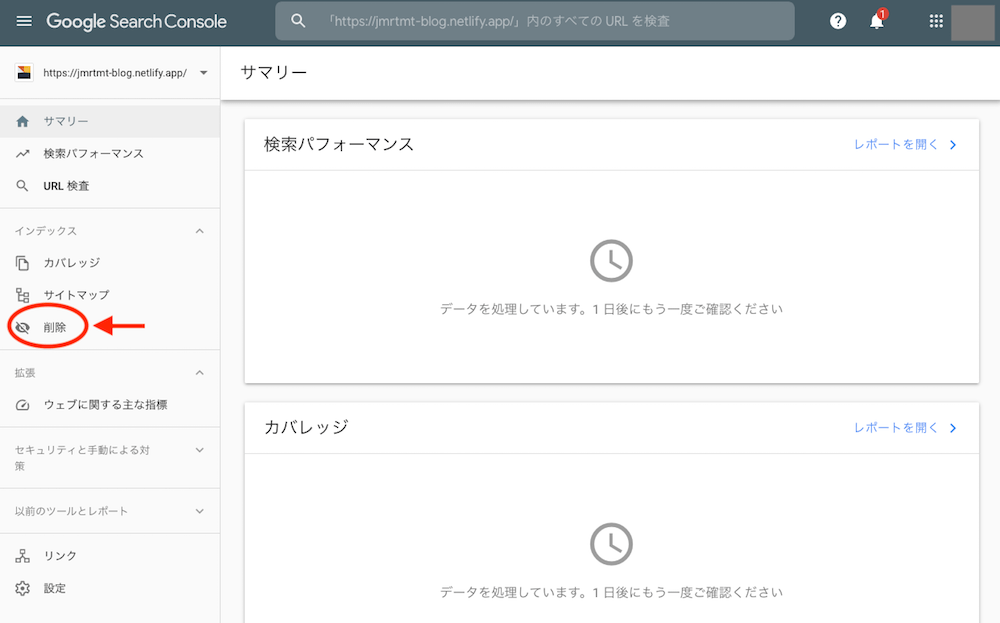The height and width of the screenshot is (623, 1000).
Task: Click the search magnifier icon in top bar
Action: pyautogui.click(x=298, y=21)
